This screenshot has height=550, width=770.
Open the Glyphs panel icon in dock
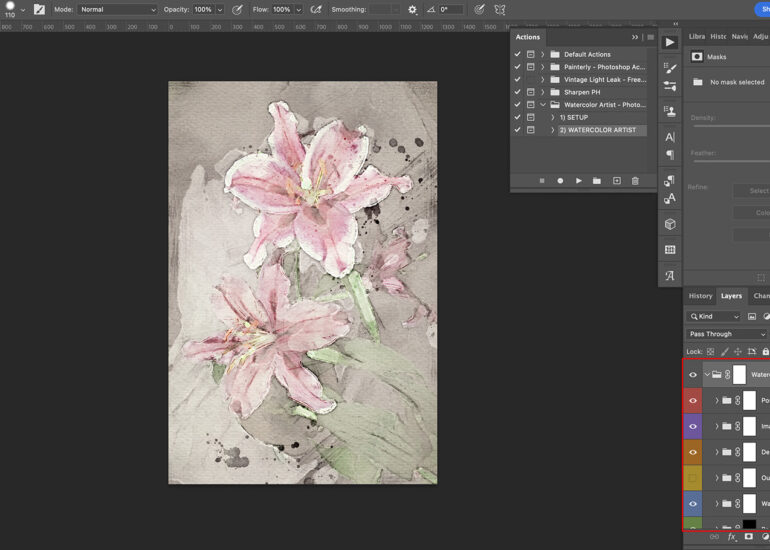pos(670,275)
